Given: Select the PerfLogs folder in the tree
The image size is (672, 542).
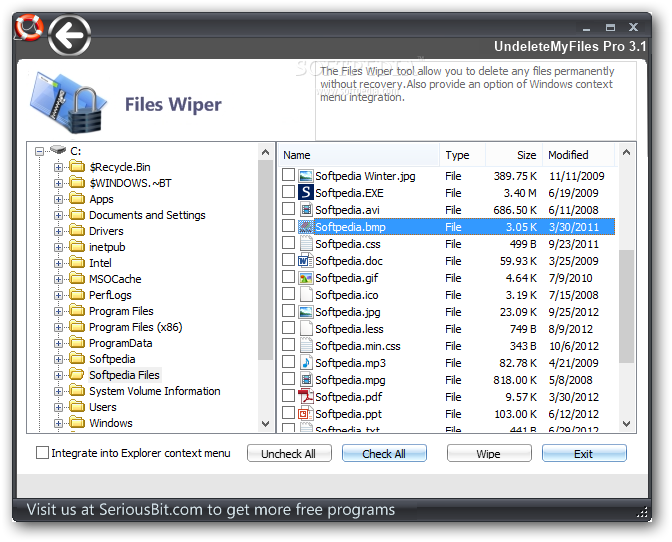Looking at the screenshot, I should (110, 295).
